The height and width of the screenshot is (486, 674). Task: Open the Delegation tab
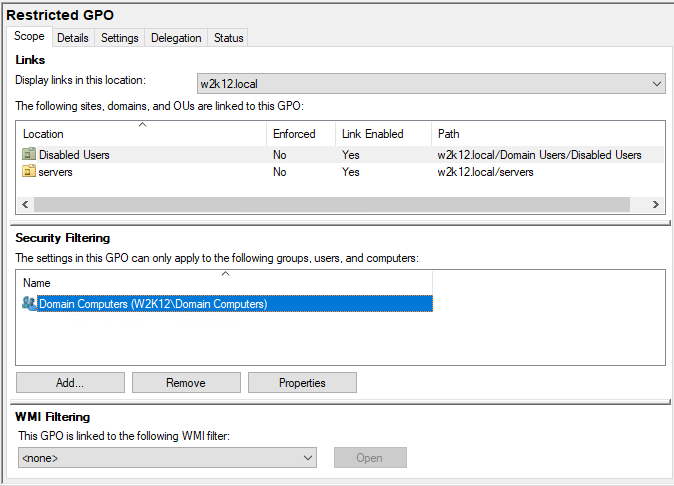point(176,38)
